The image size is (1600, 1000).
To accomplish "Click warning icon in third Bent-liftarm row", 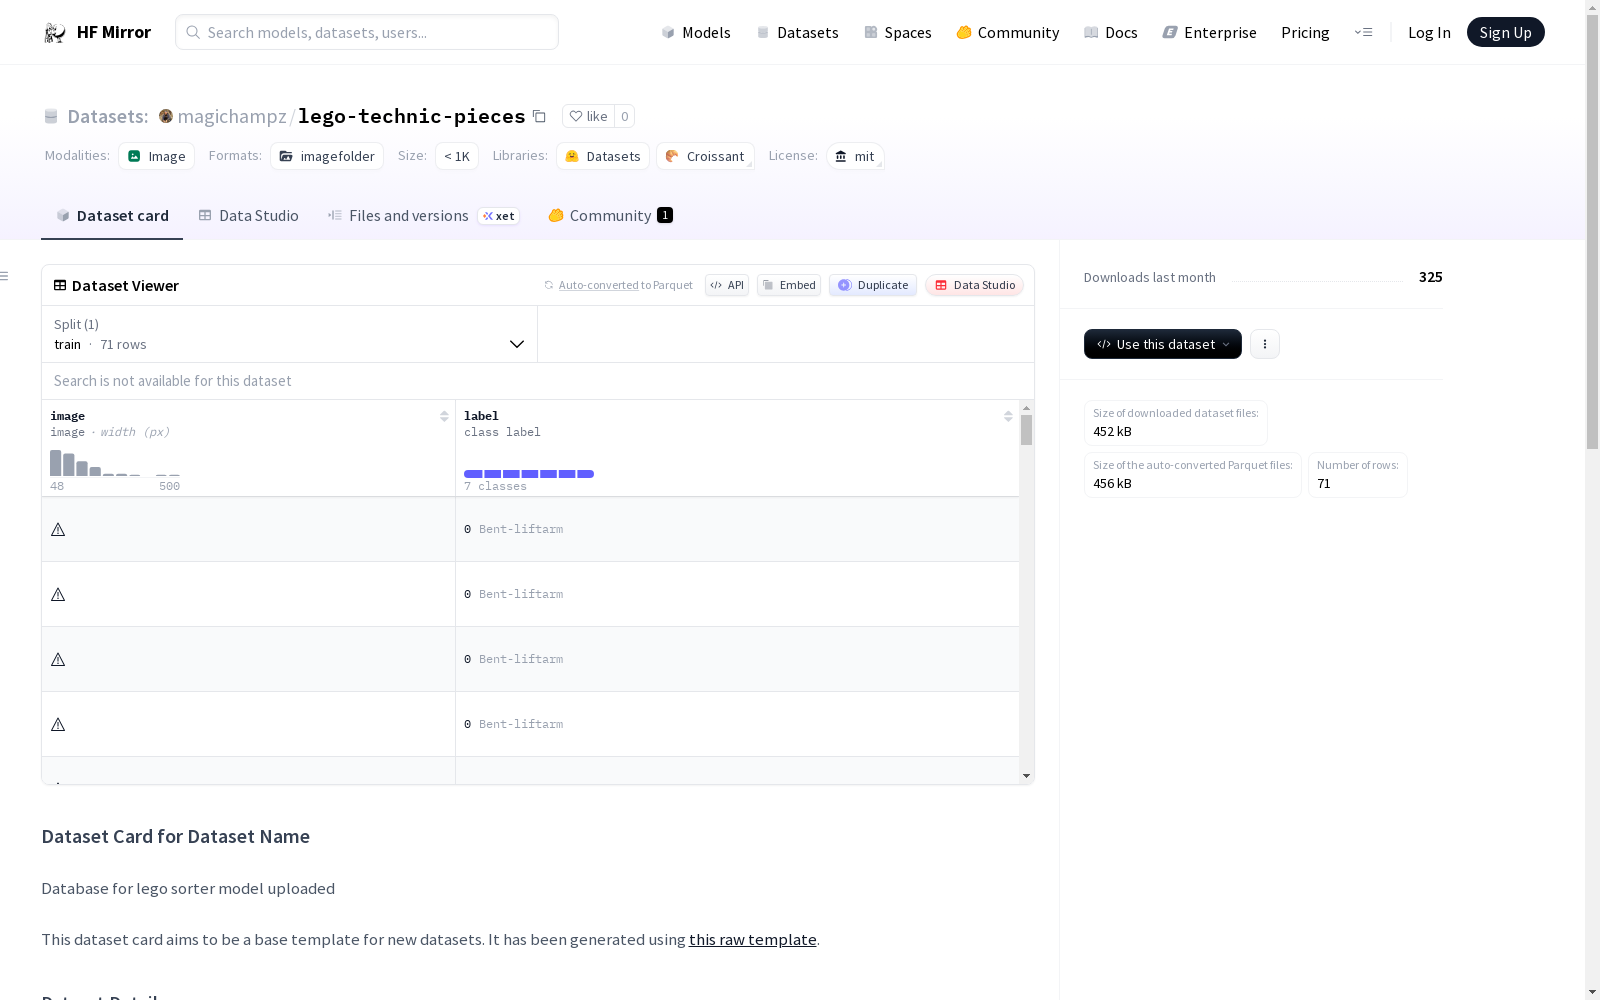I will (x=58, y=659).
